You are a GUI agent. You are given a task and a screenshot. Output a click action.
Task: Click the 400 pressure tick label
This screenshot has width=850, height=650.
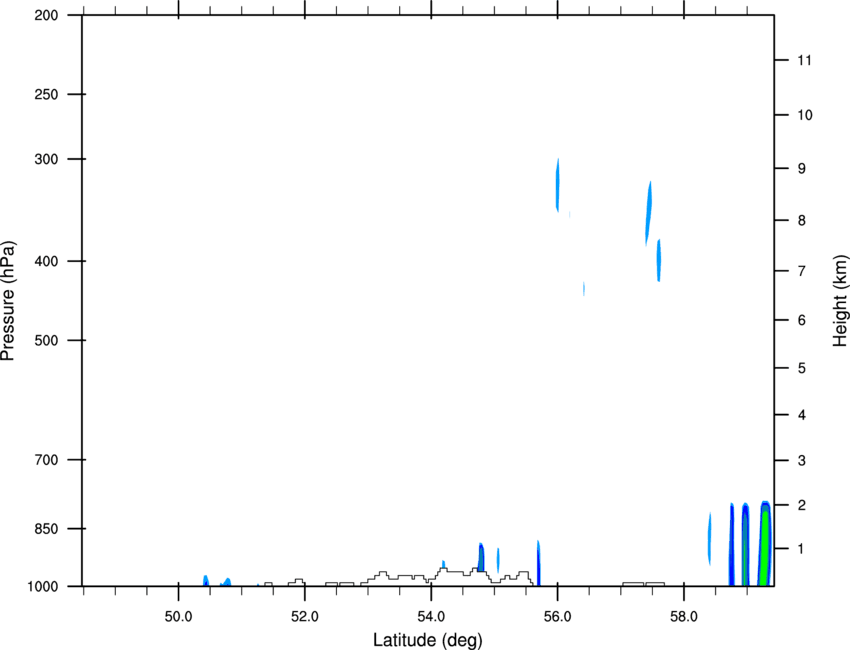coord(46,261)
